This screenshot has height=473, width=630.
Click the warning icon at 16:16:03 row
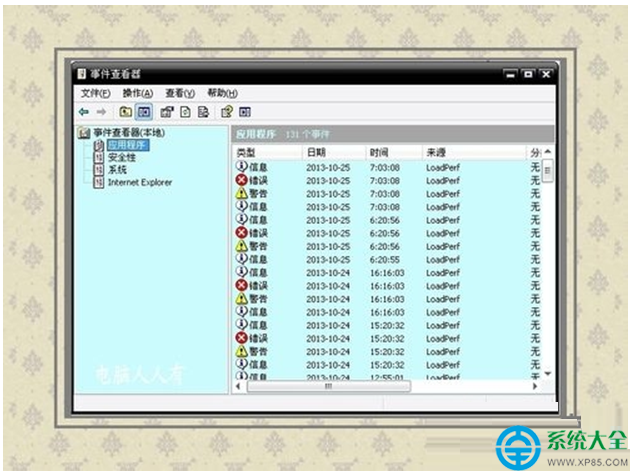pos(241,299)
